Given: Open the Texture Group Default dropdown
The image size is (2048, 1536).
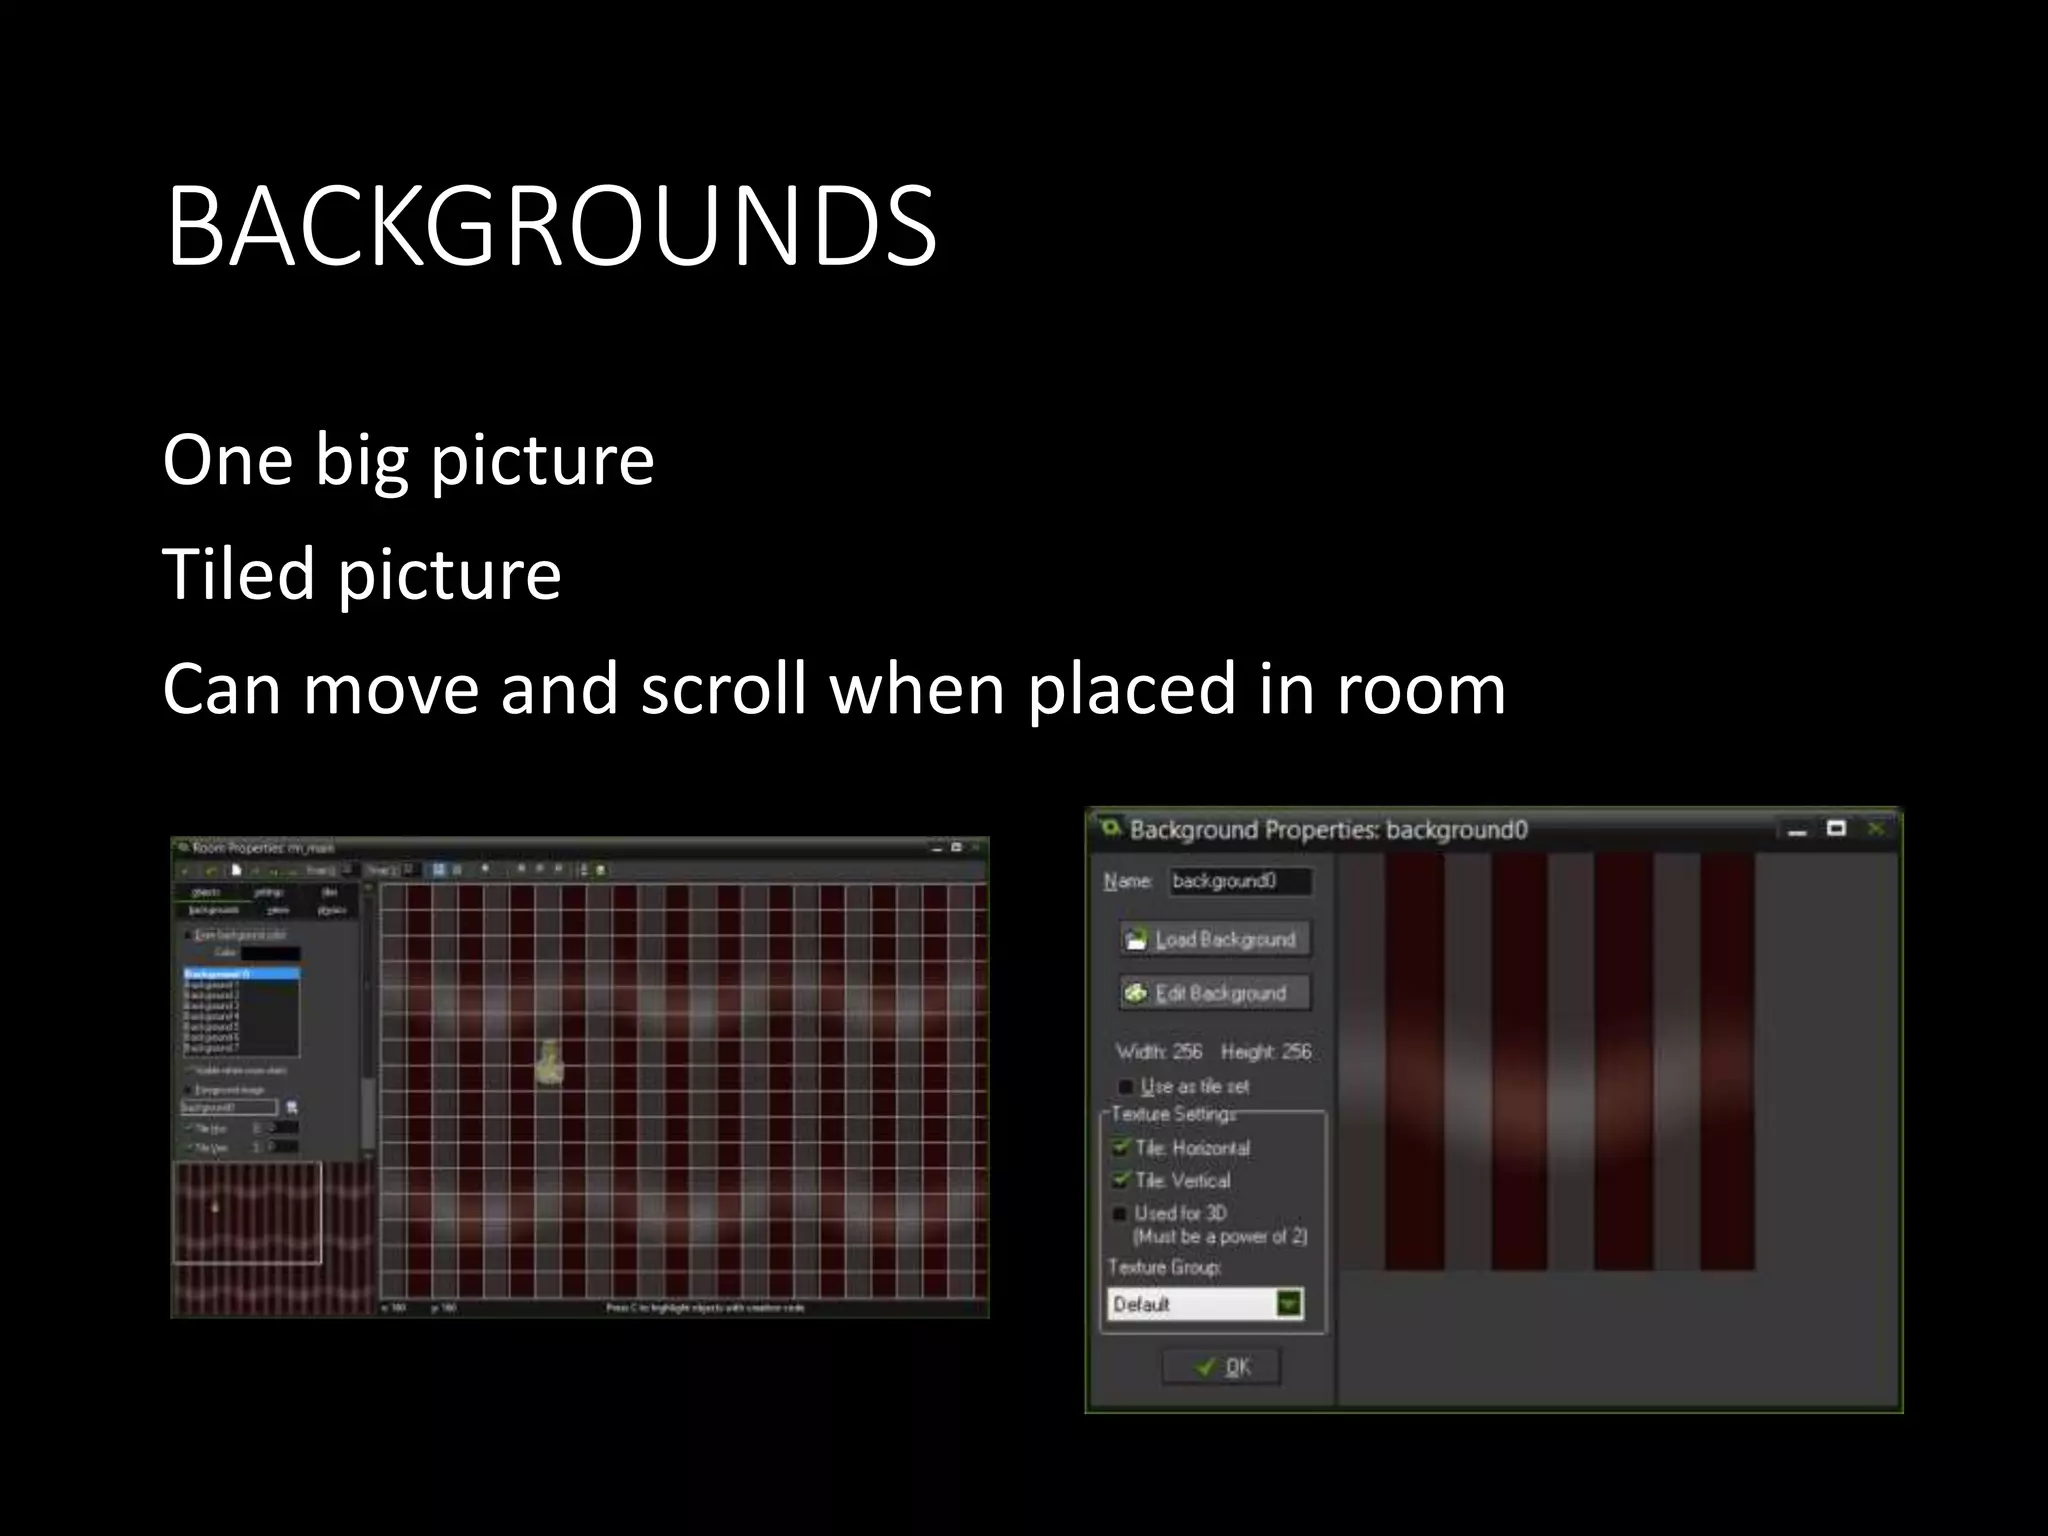Looking at the screenshot, I should [1289, 1304].
